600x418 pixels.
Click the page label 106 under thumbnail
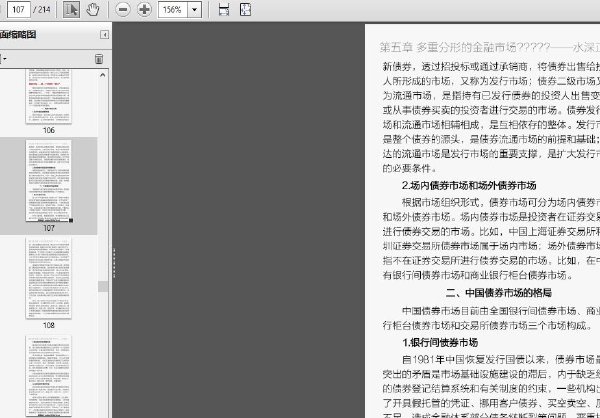coord(49,130)
